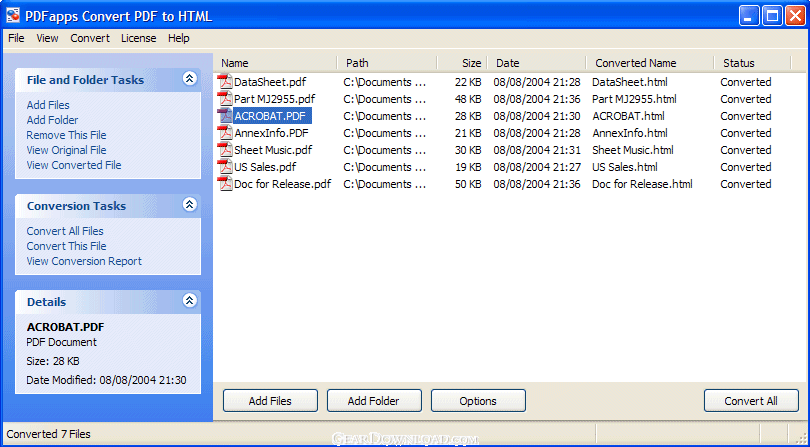Click the AnnexInfo.html converted name

tap(630, 133)
